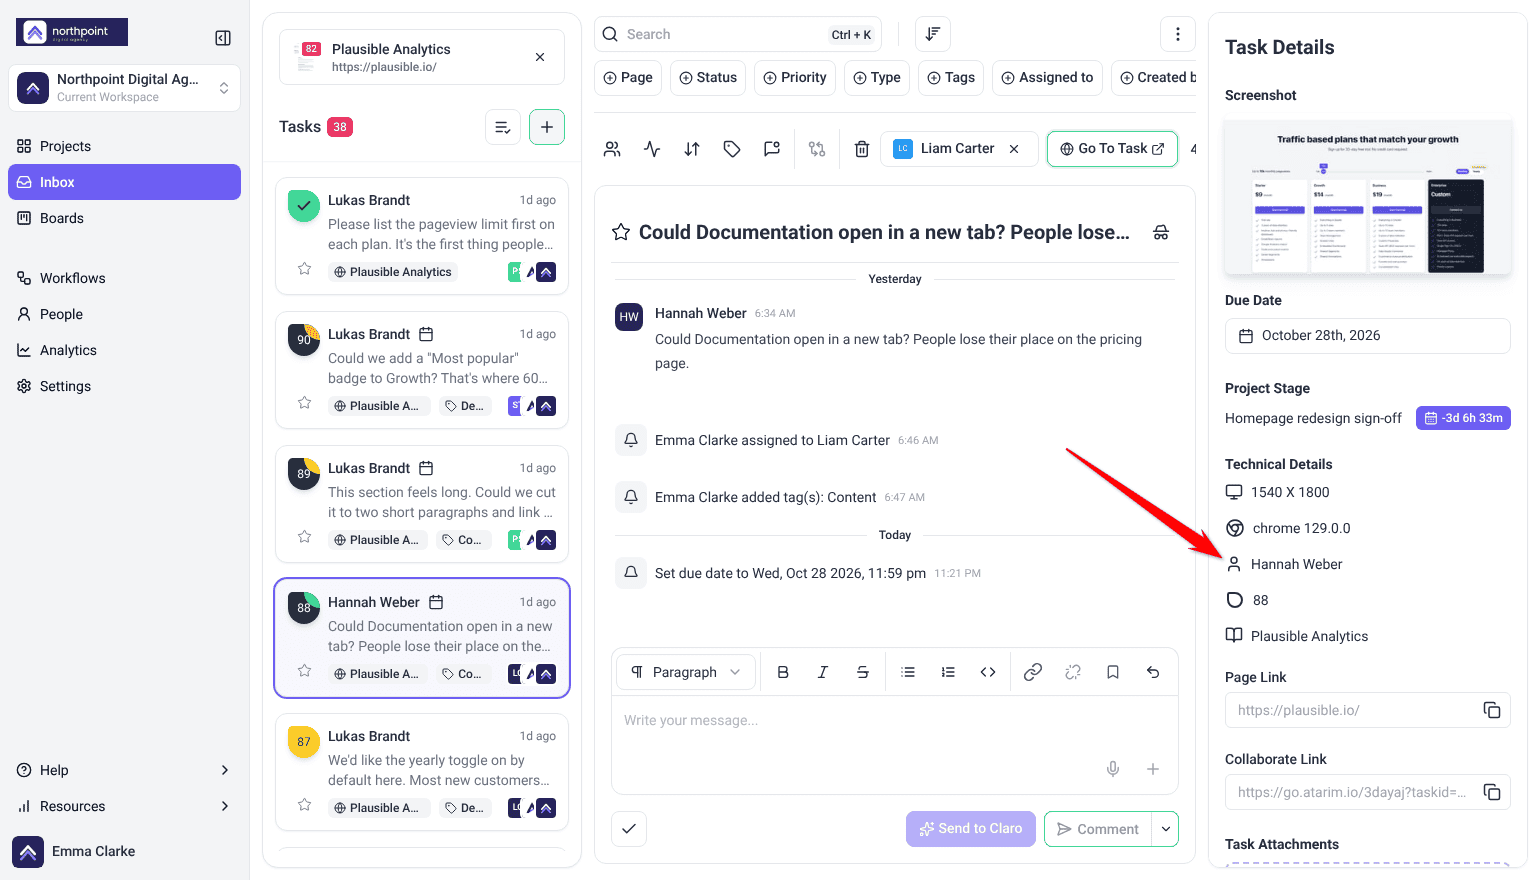This screenshot has height=880, width=1540.
Task: Open the sort order icon next to search
Action: tap(932, 34)
